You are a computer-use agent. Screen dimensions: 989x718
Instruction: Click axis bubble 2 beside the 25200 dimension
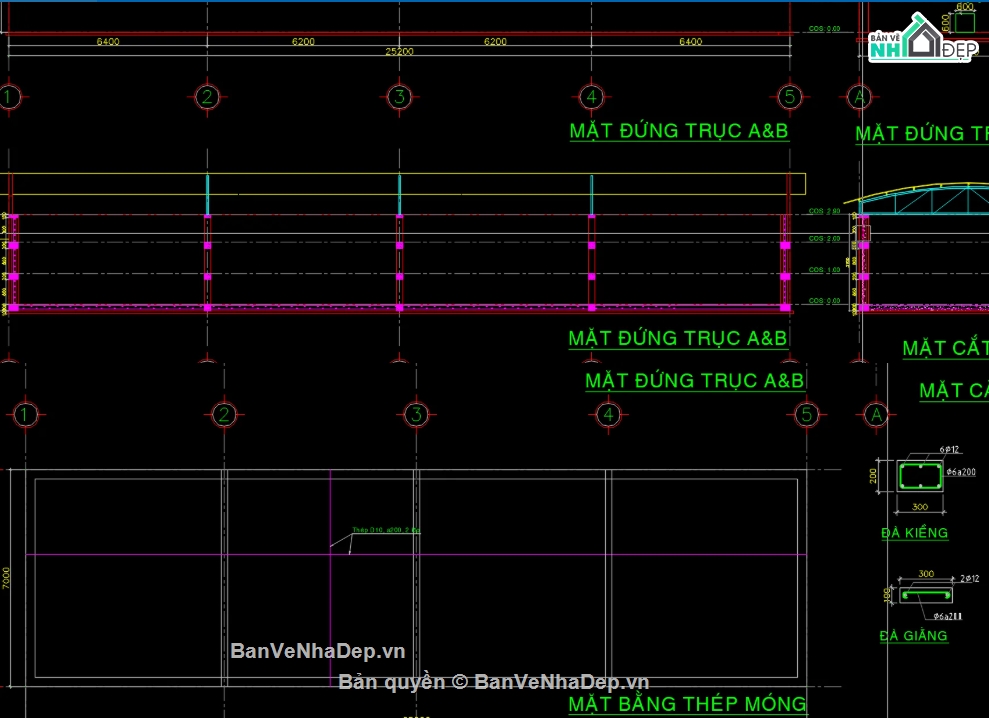point(207,97)
